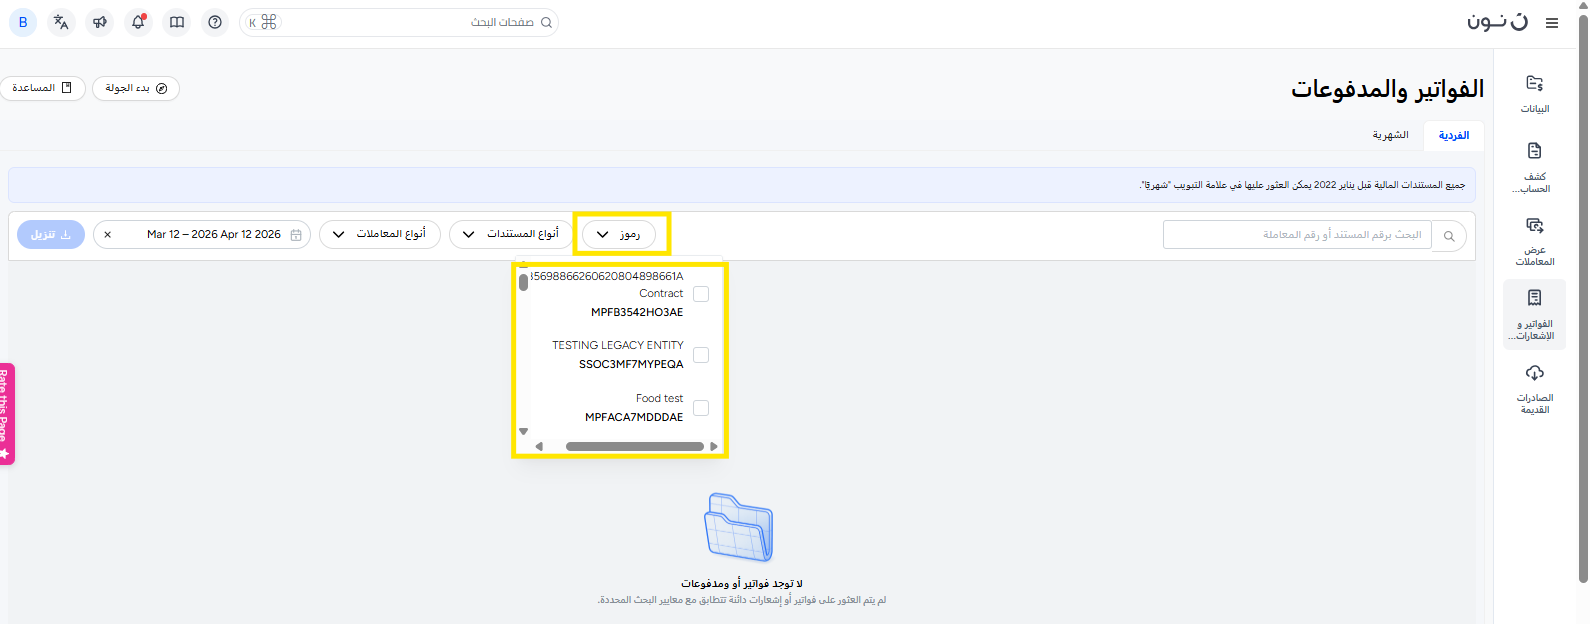
Task: Switch to the الشهرية tab
Action: 1390,135
